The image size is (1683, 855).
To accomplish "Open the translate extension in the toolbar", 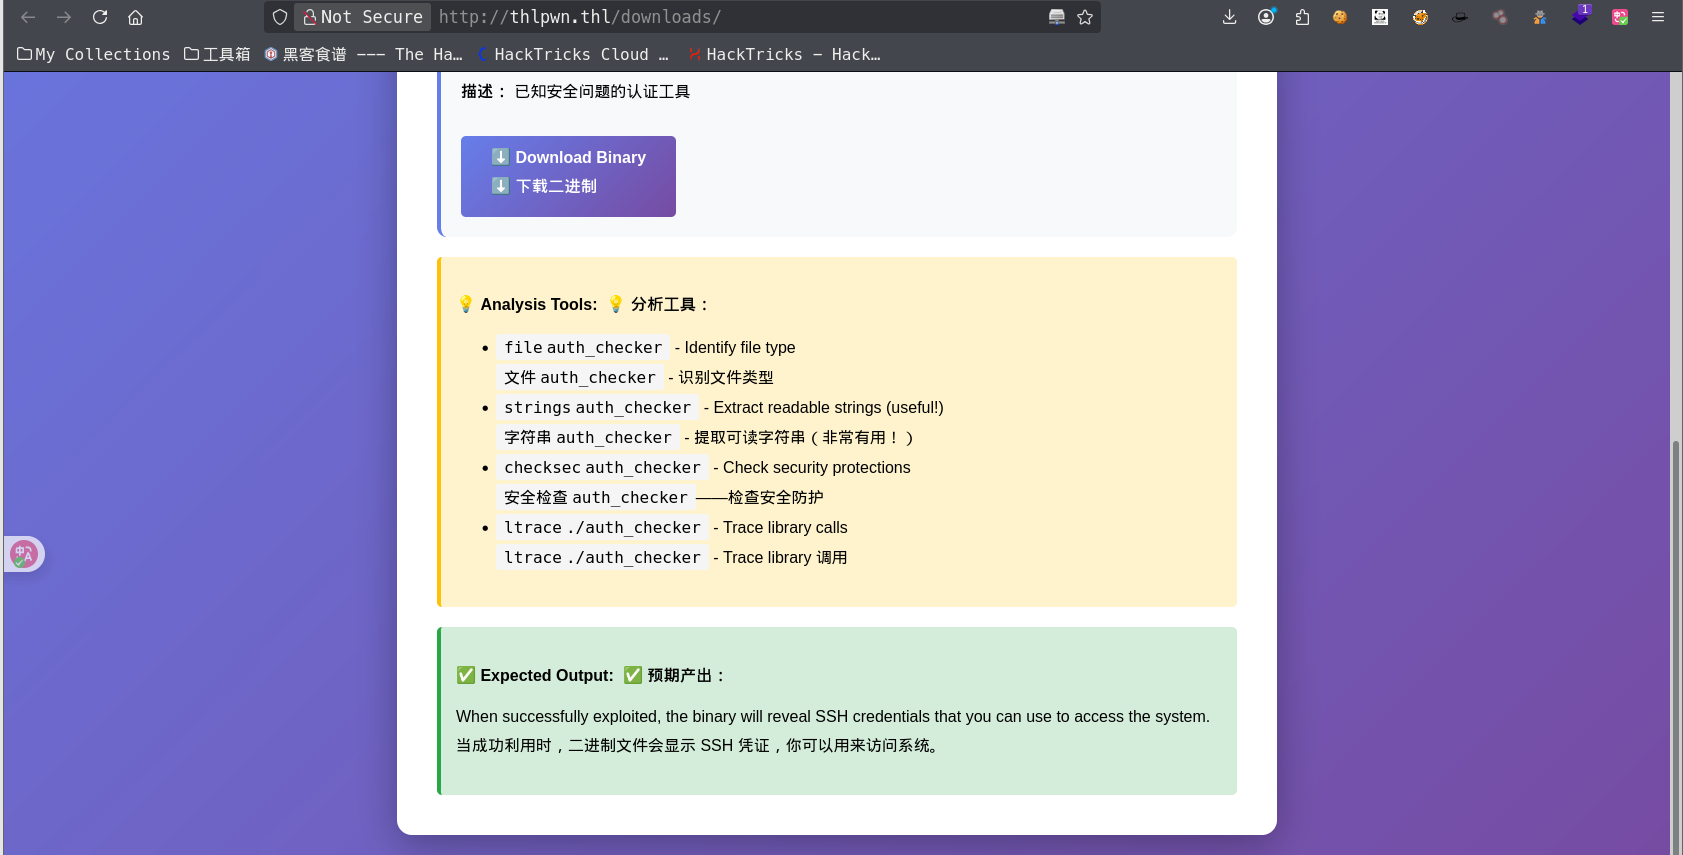I will point(1620,17).
